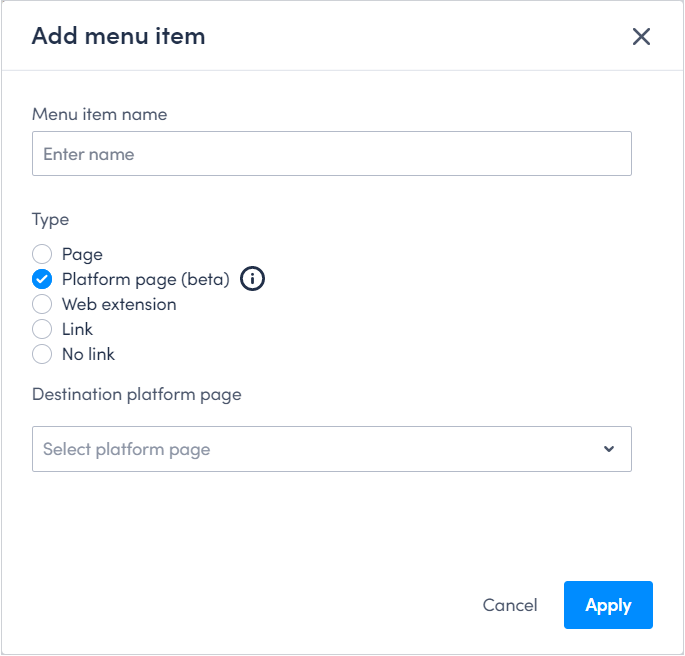Select the No link radio button
This screenshot has width=685, height=656.
pos(42,354)
